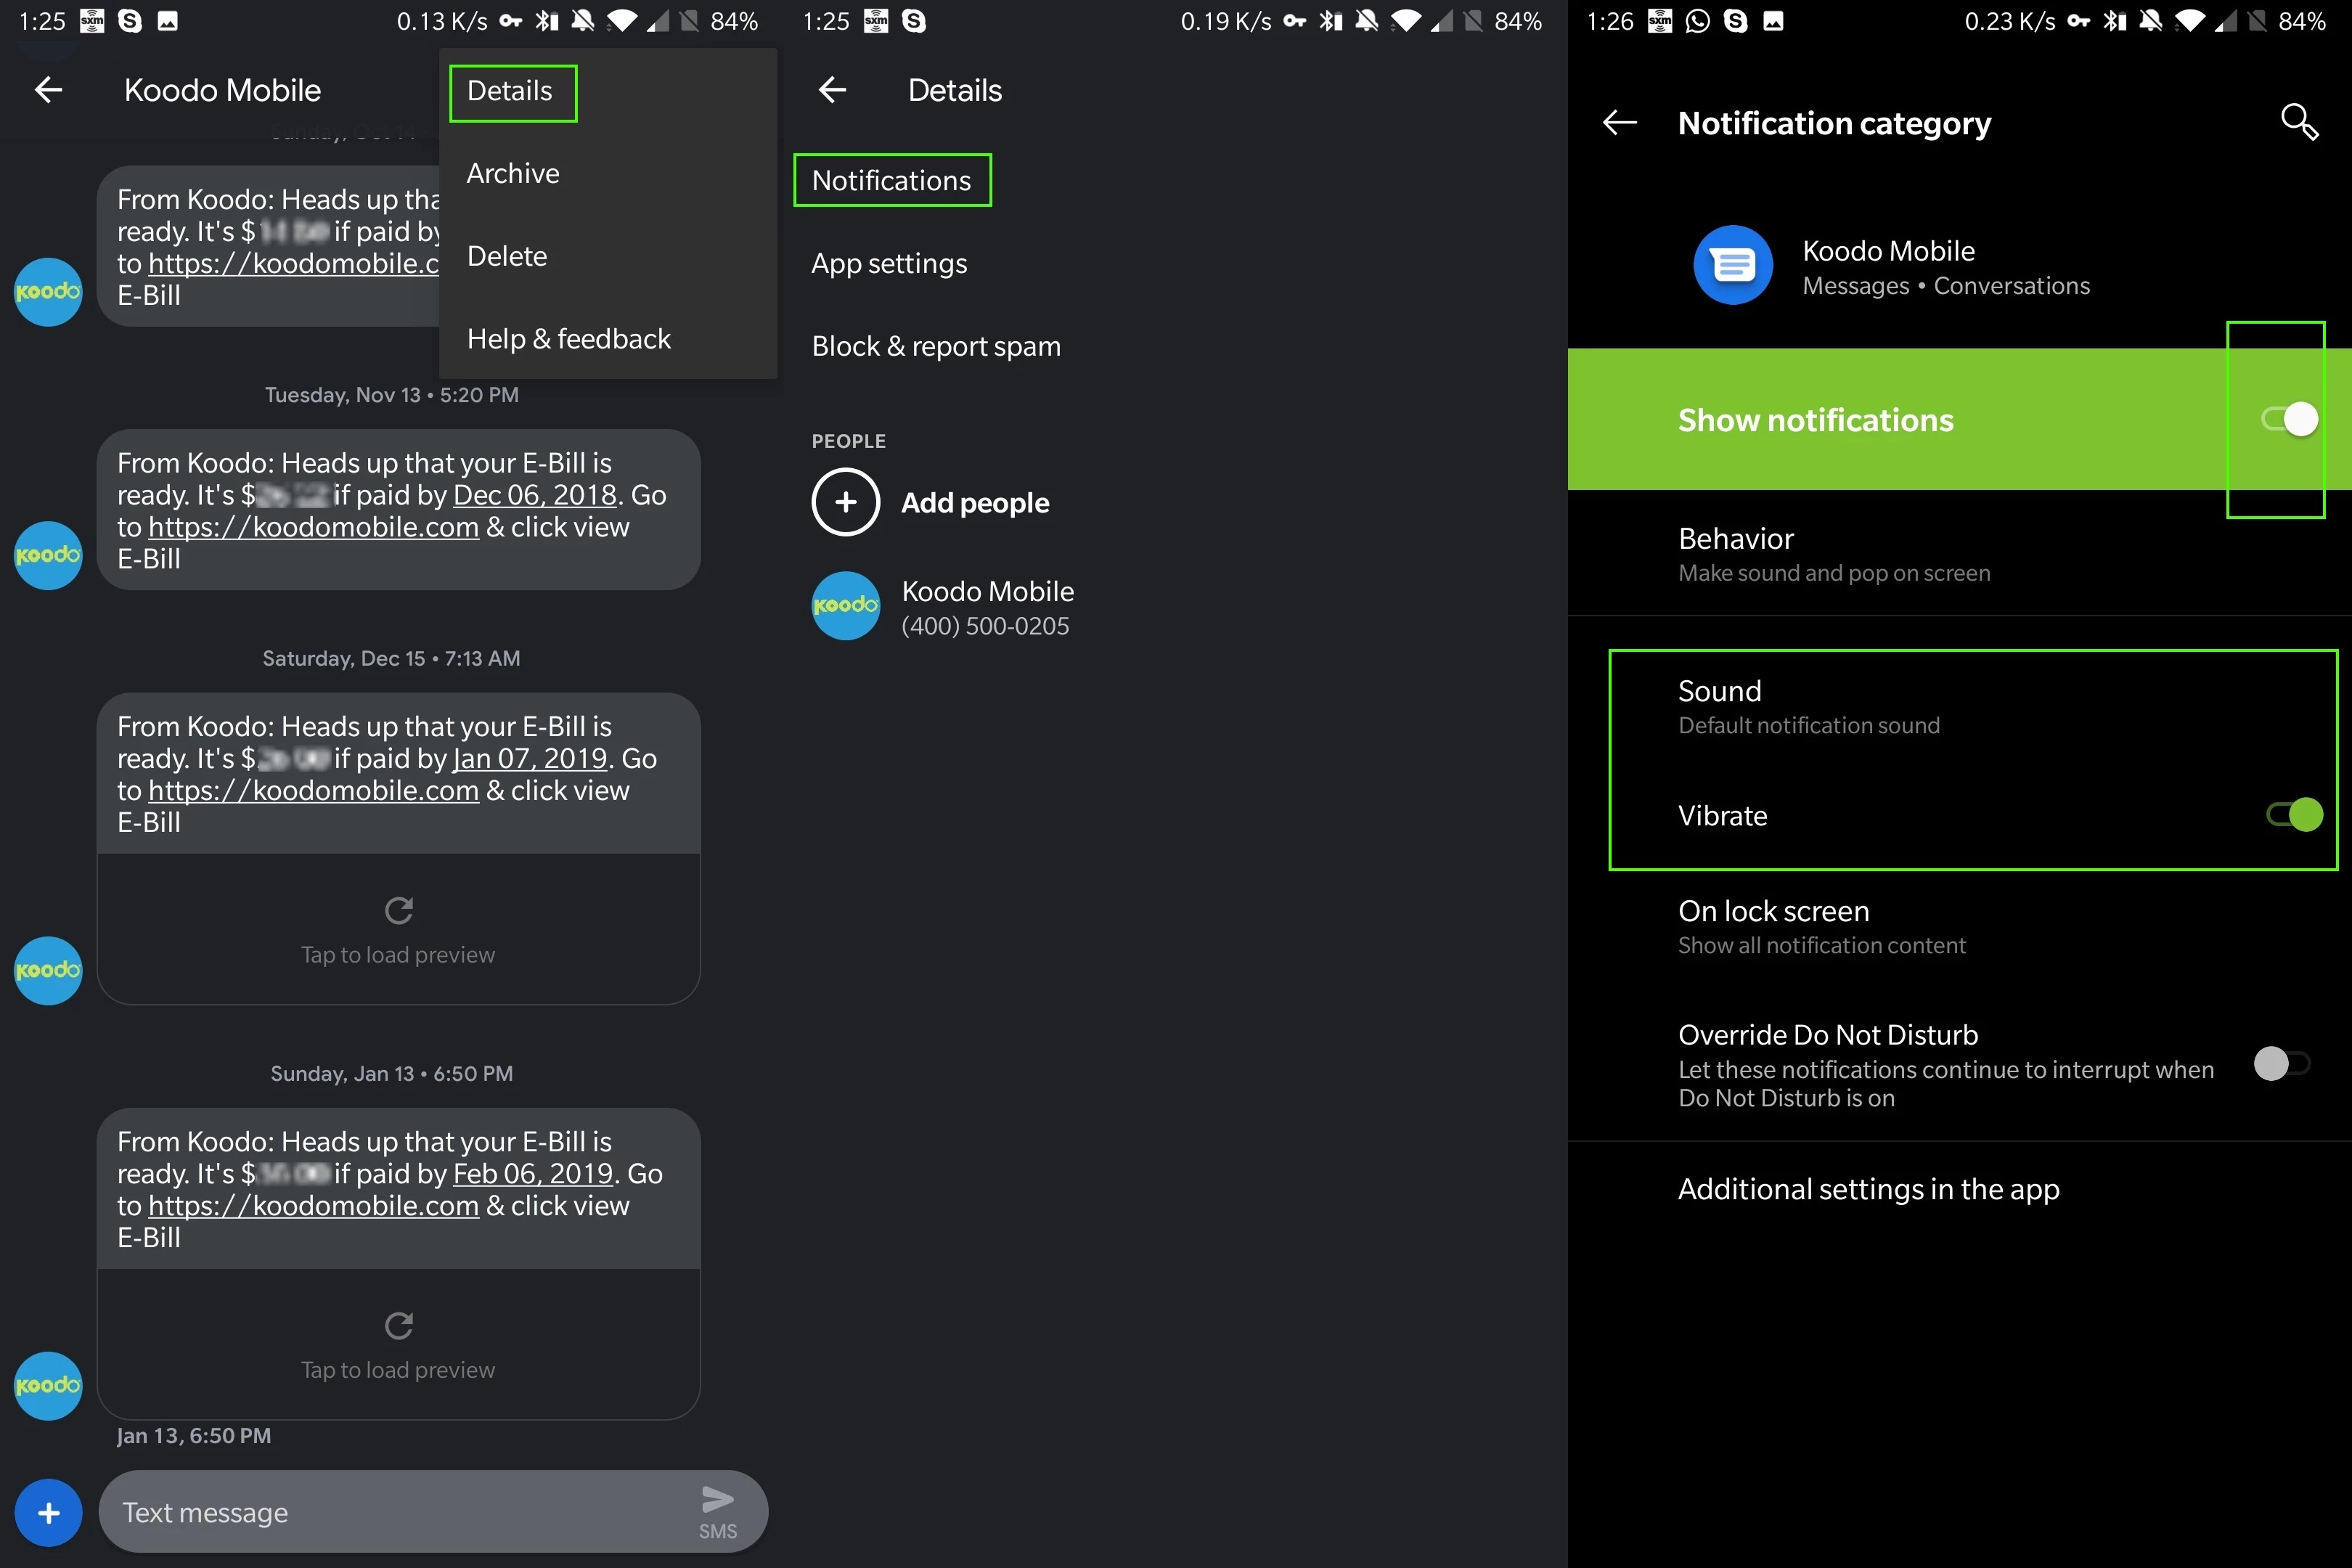Choose Archive in the overflow menu
This screenshot has width=2352, height=1568.
point(513,173)
